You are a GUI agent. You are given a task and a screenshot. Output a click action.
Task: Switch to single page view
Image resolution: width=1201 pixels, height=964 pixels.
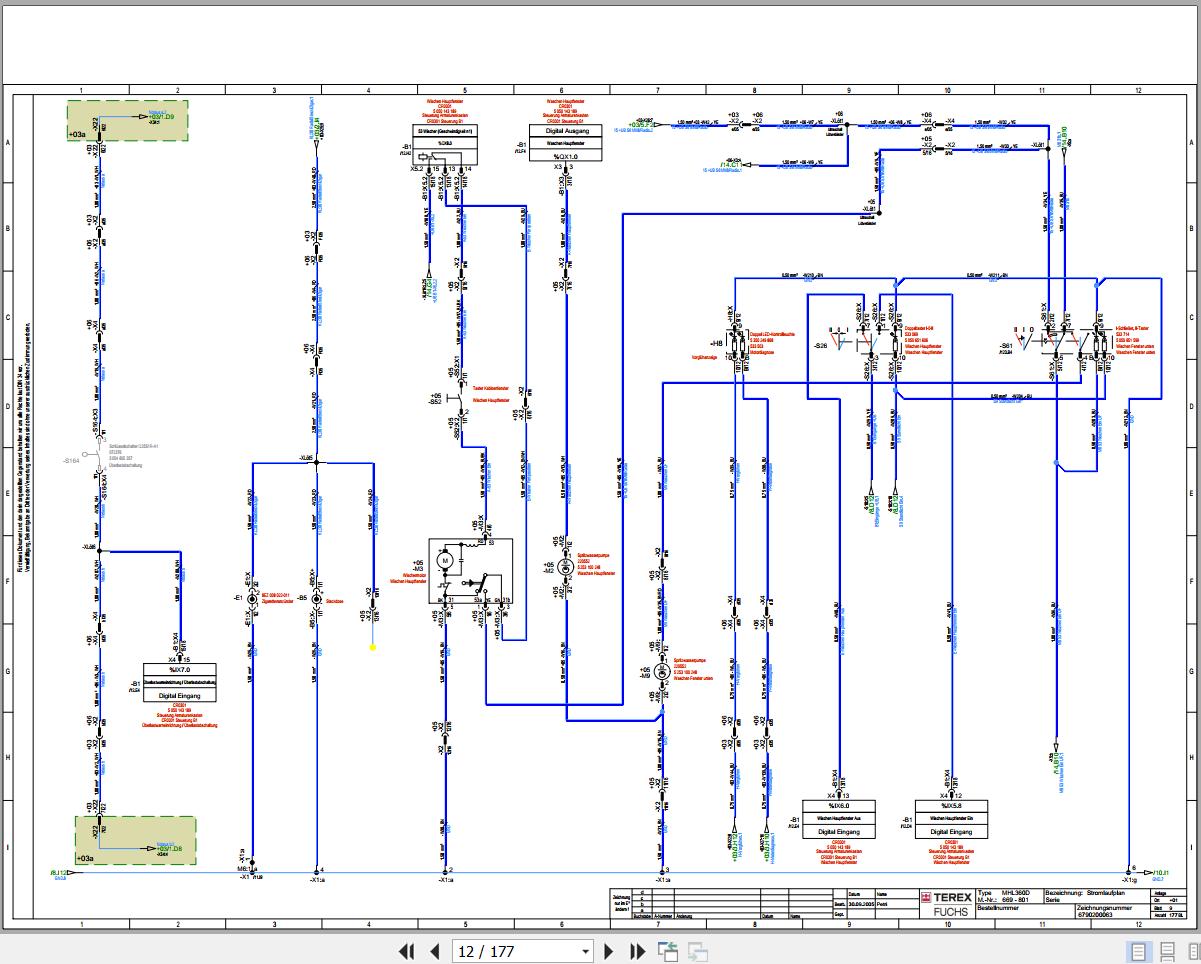[x=1138, y=951]
